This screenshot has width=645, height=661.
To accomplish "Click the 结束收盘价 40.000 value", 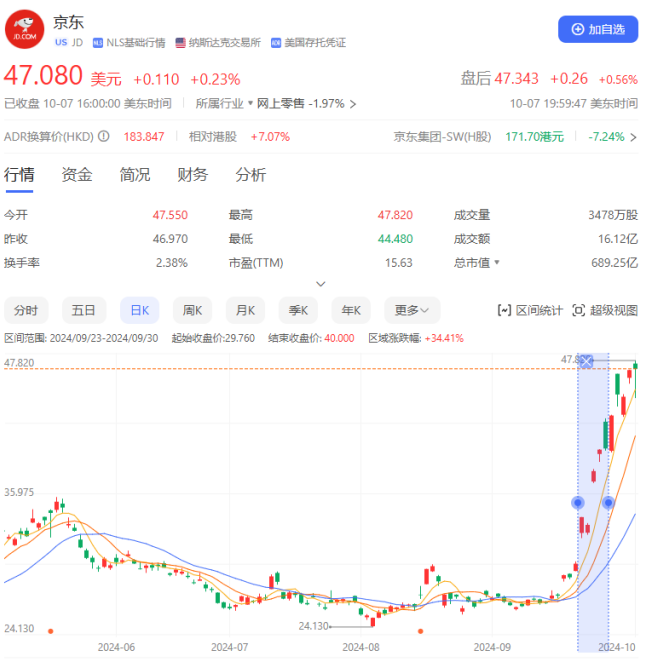I will point(339,338).
